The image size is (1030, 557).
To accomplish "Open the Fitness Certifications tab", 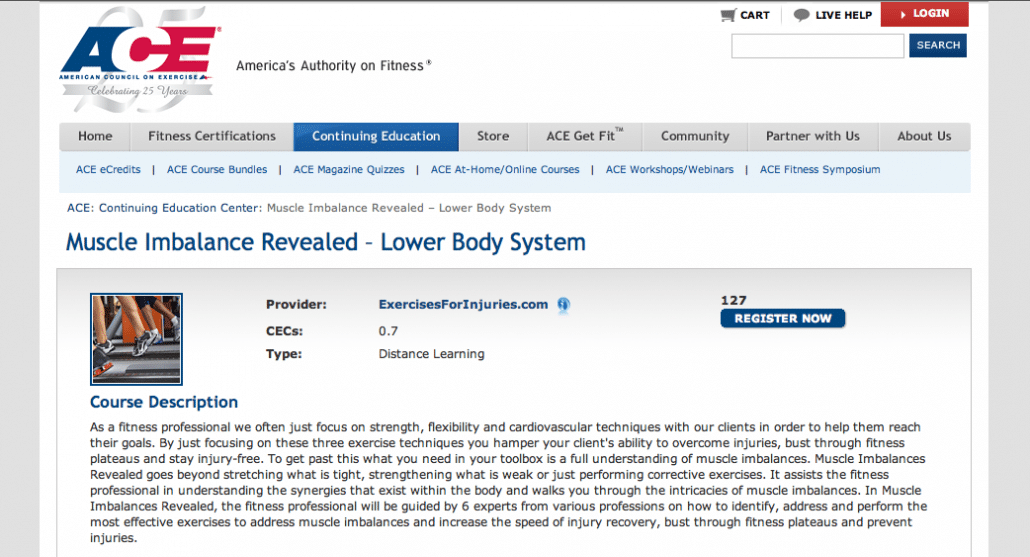I will tap(212, 137).
